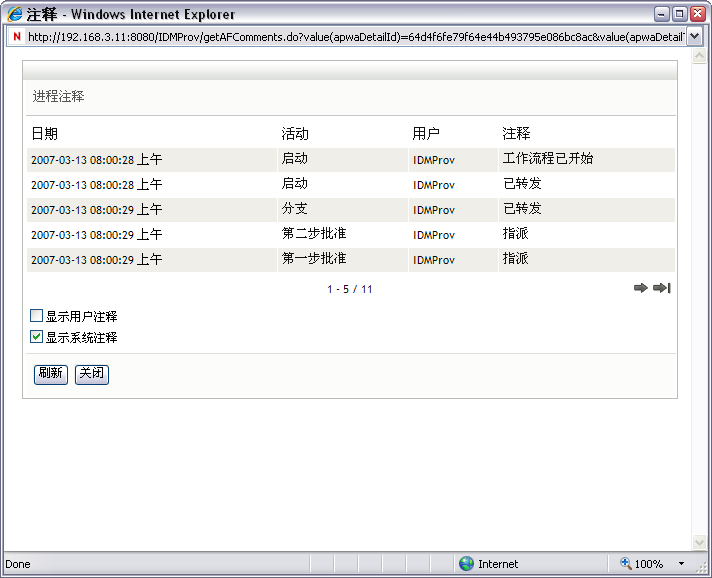Image resolution: width=712 pixels, height=578 pixels.
Task: Click Done status bar text
Action: (x=18, y=564)
